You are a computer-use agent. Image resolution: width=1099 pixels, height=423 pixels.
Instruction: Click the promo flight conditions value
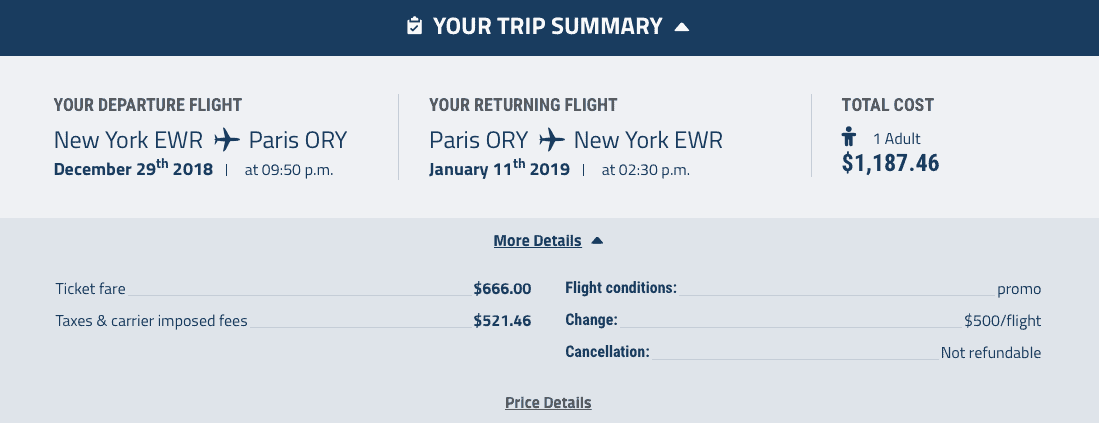(1019, 289)
